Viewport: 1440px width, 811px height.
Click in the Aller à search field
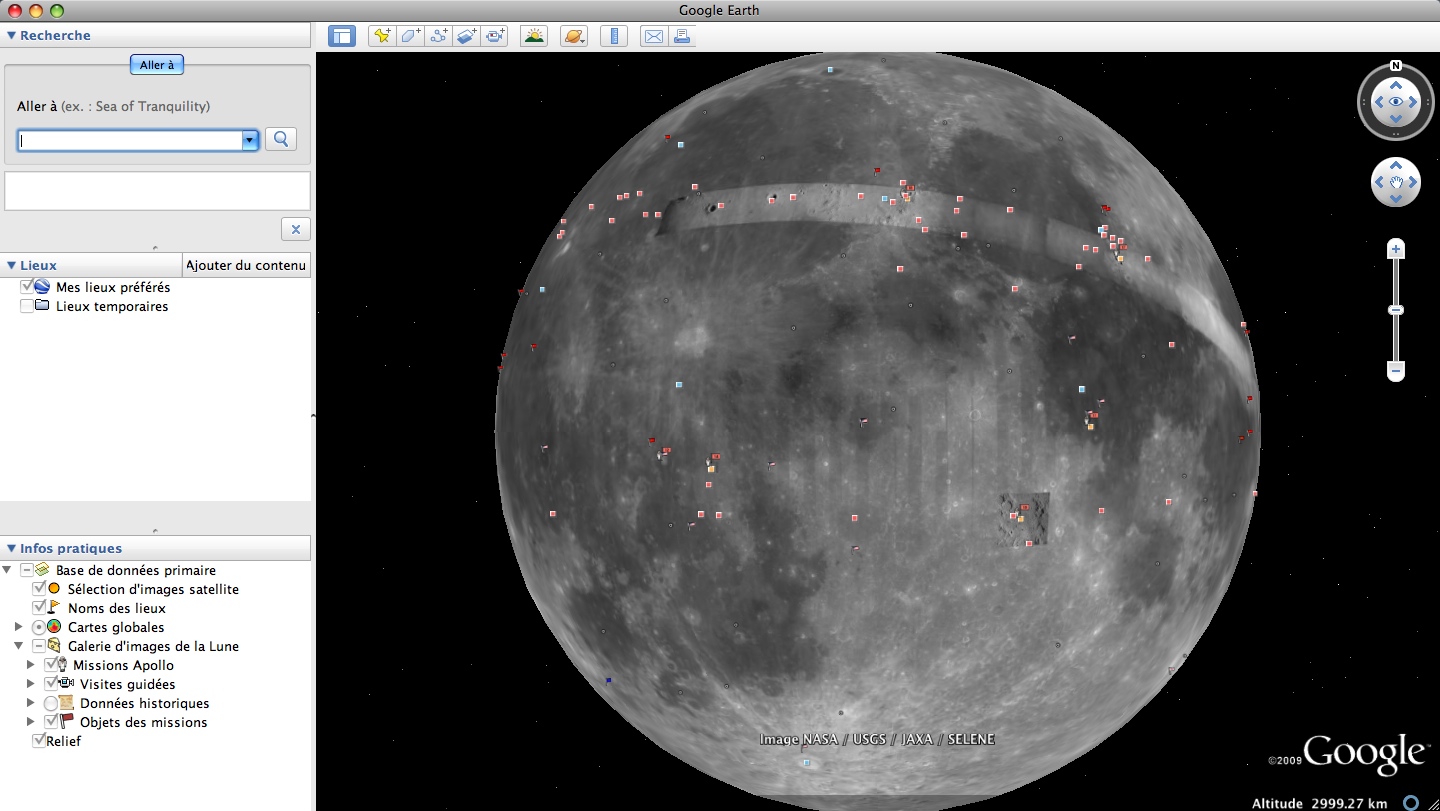(x=130, y=140)
